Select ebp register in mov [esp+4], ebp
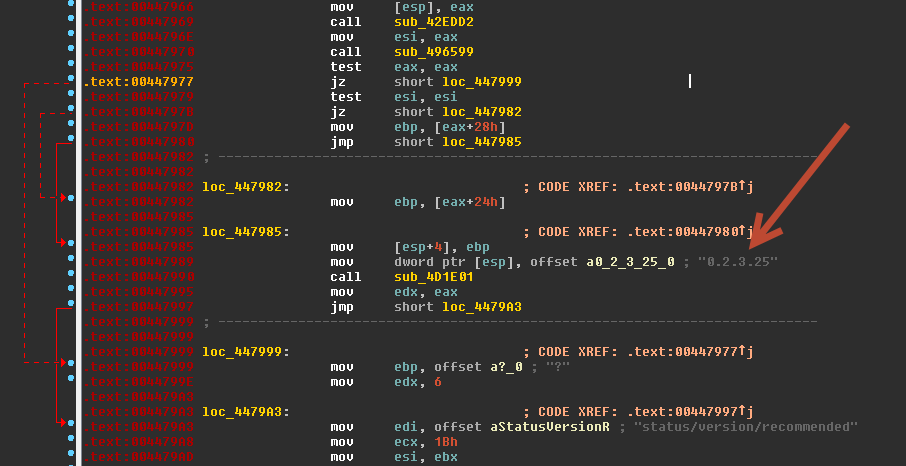Screen dimensions: 906x466 (x=478, y=247)
